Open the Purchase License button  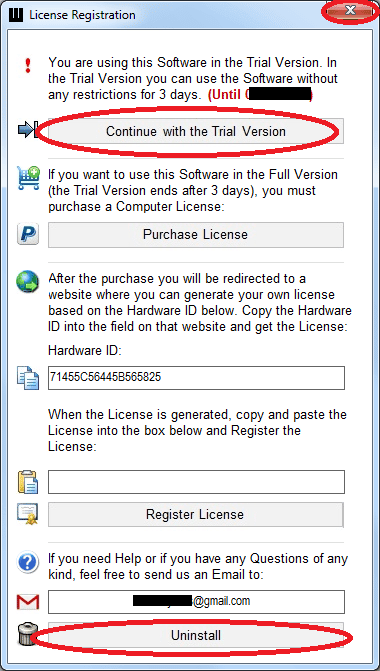pos(196,235)
